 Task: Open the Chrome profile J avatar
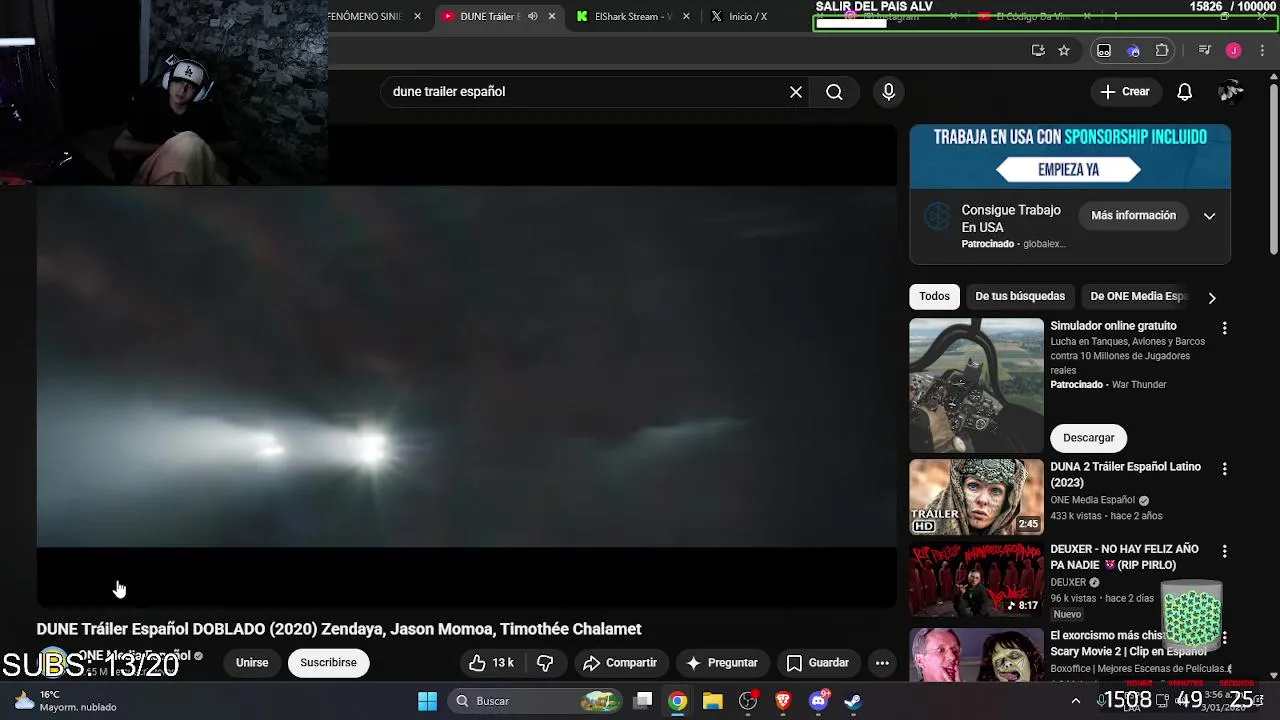1233,50
